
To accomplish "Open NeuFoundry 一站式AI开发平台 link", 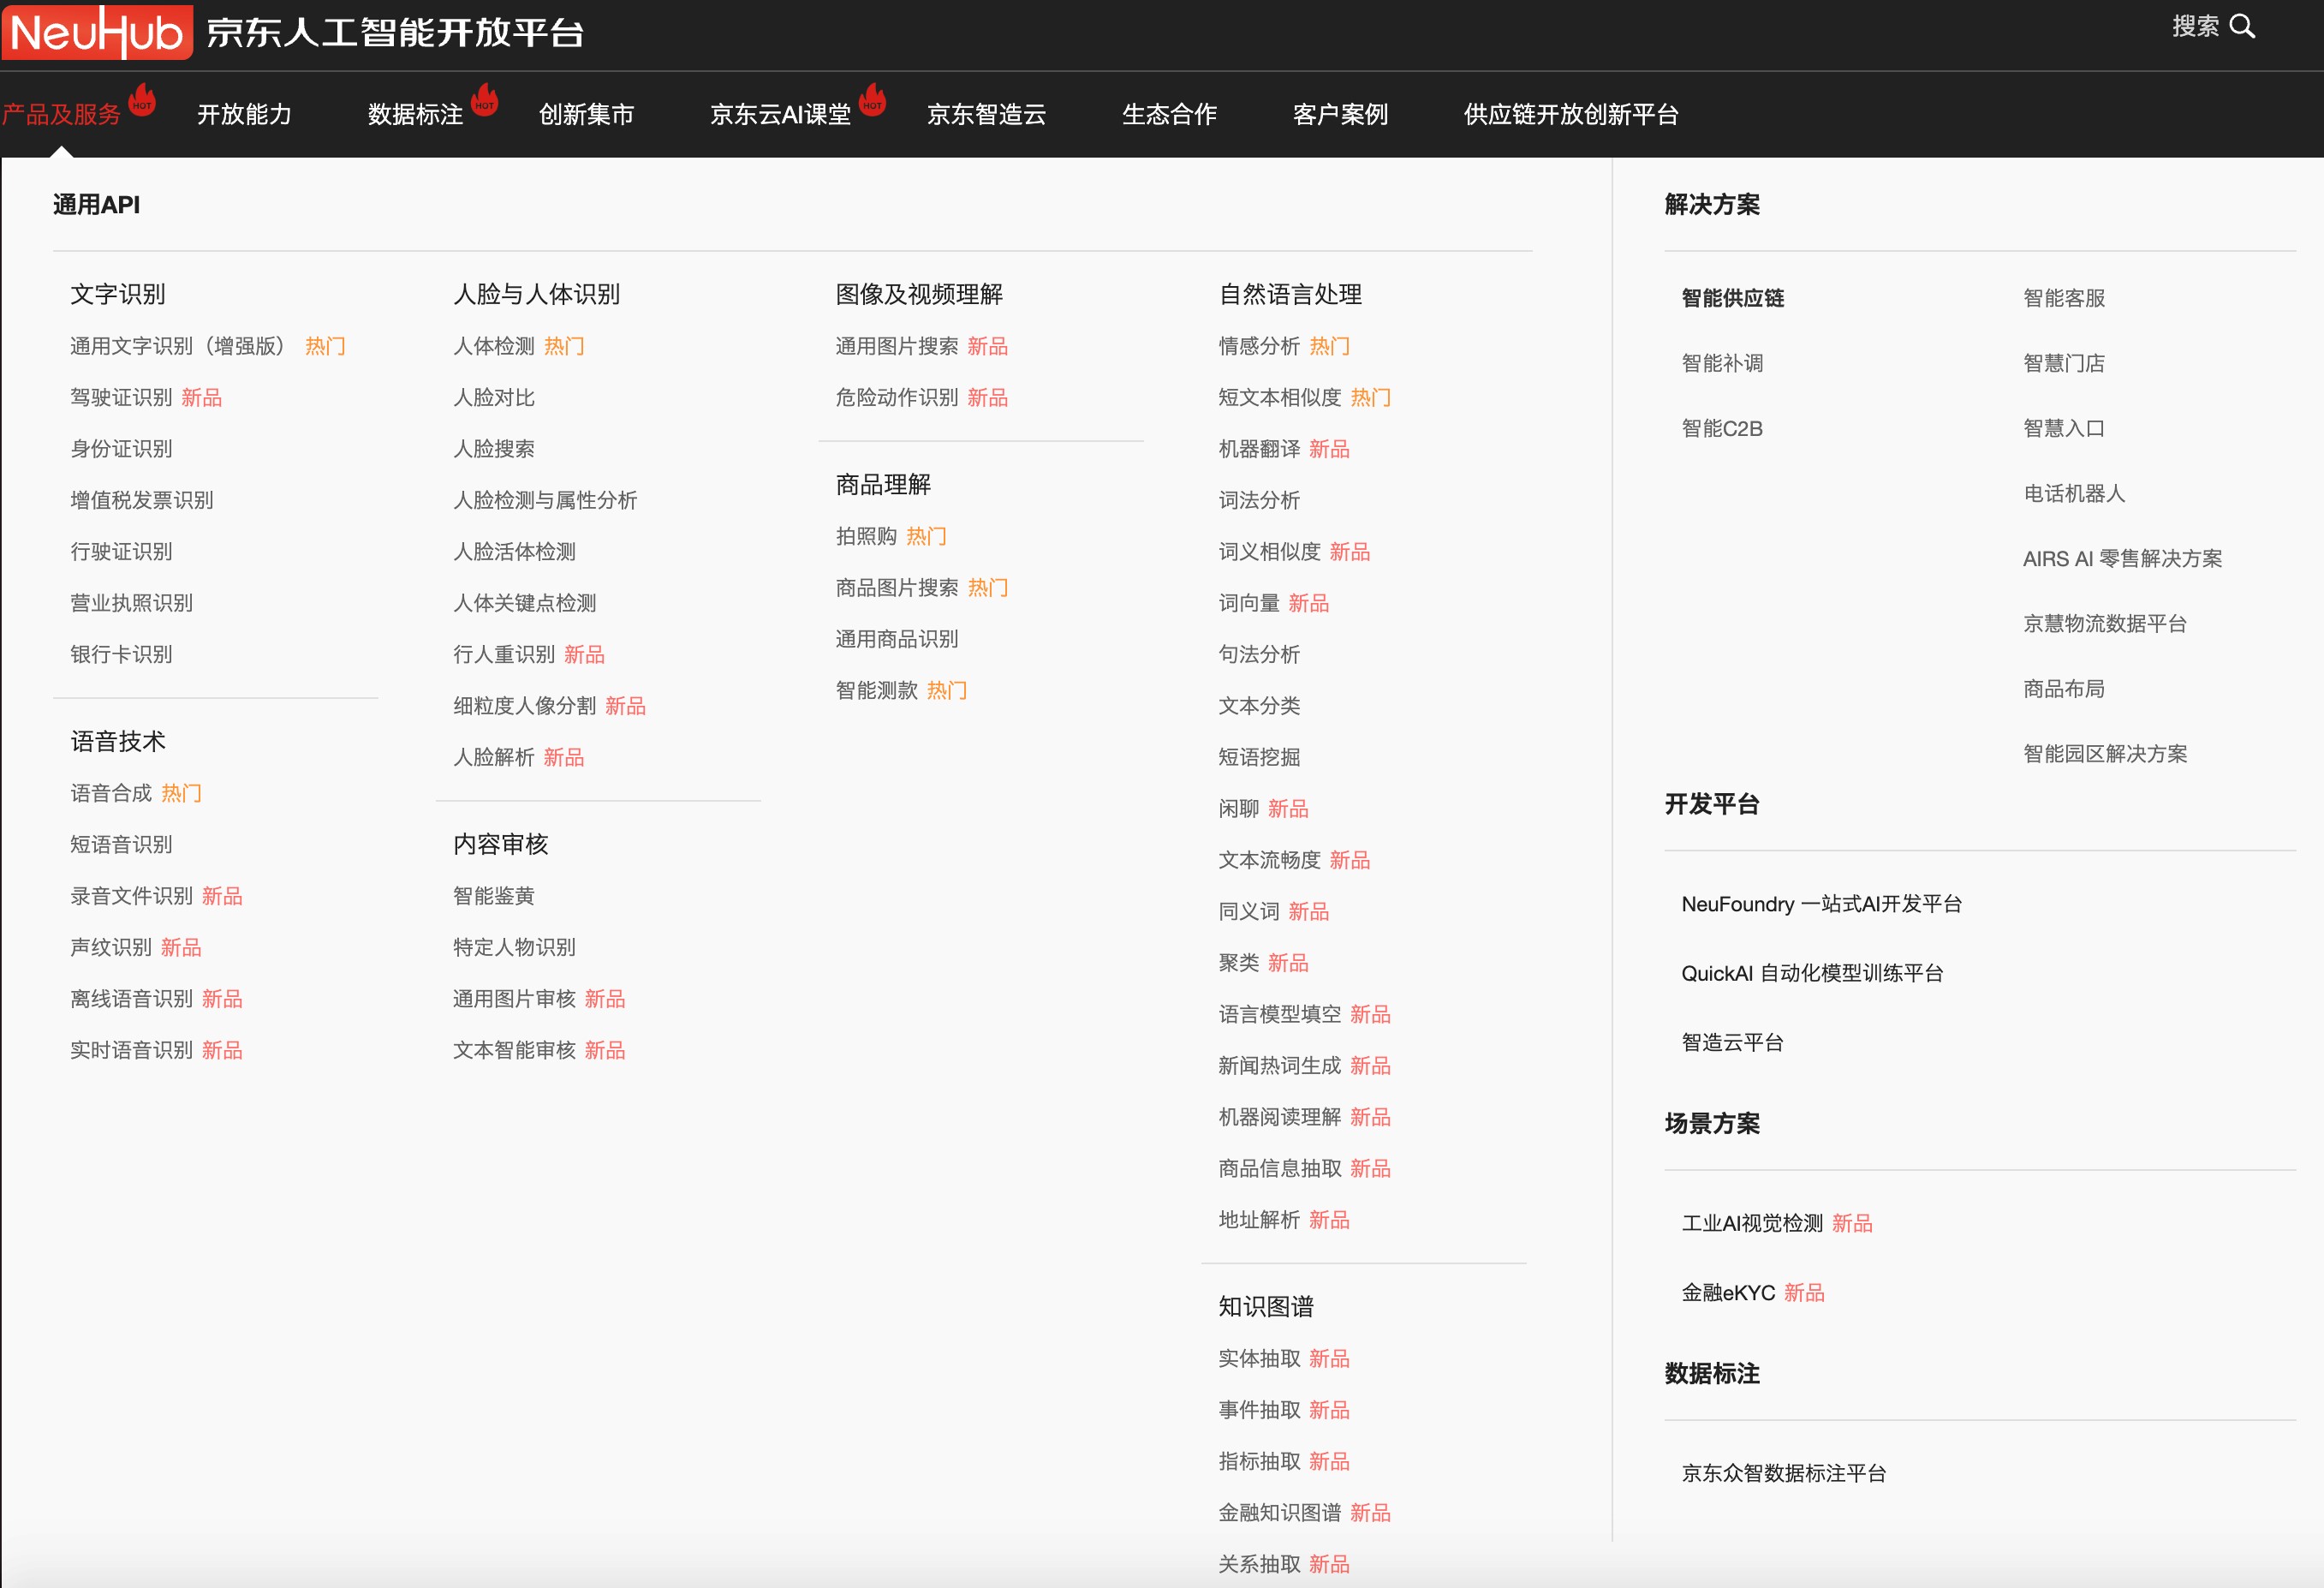I will click(1821, 904).
